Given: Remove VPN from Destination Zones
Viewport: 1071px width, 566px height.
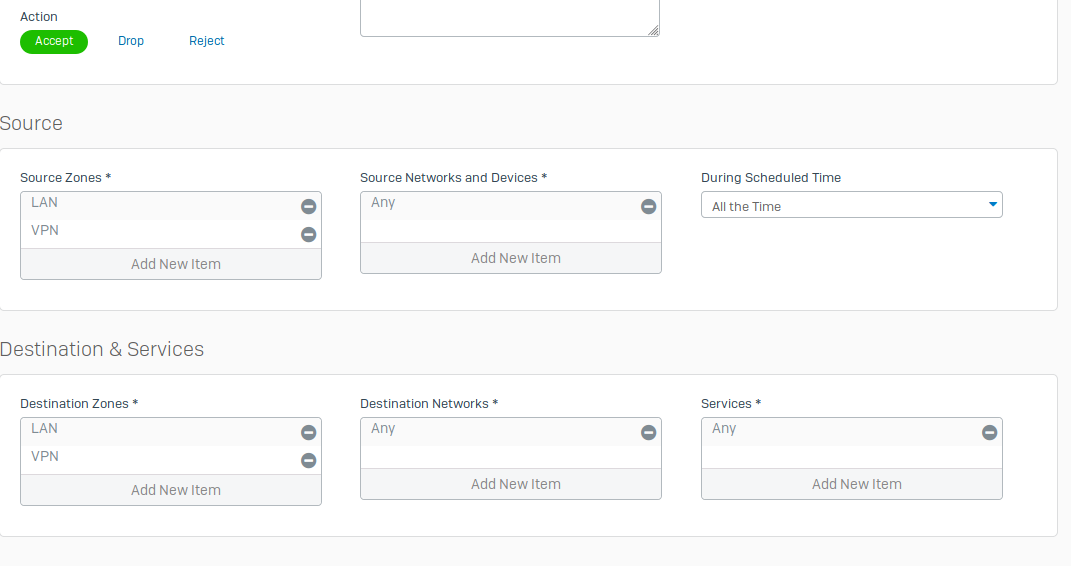Looking at the screenshot, I should 309,460.
